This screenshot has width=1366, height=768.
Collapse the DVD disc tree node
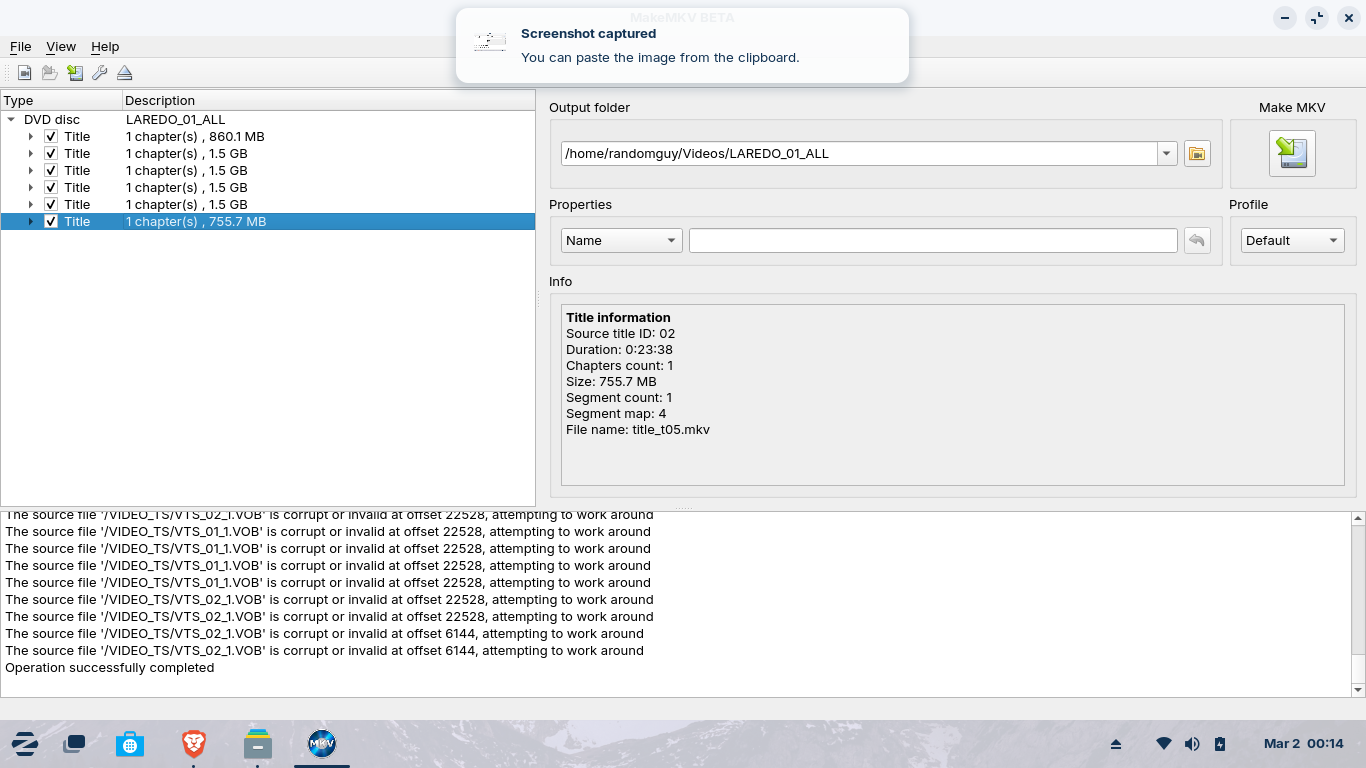tap(11, 119)
